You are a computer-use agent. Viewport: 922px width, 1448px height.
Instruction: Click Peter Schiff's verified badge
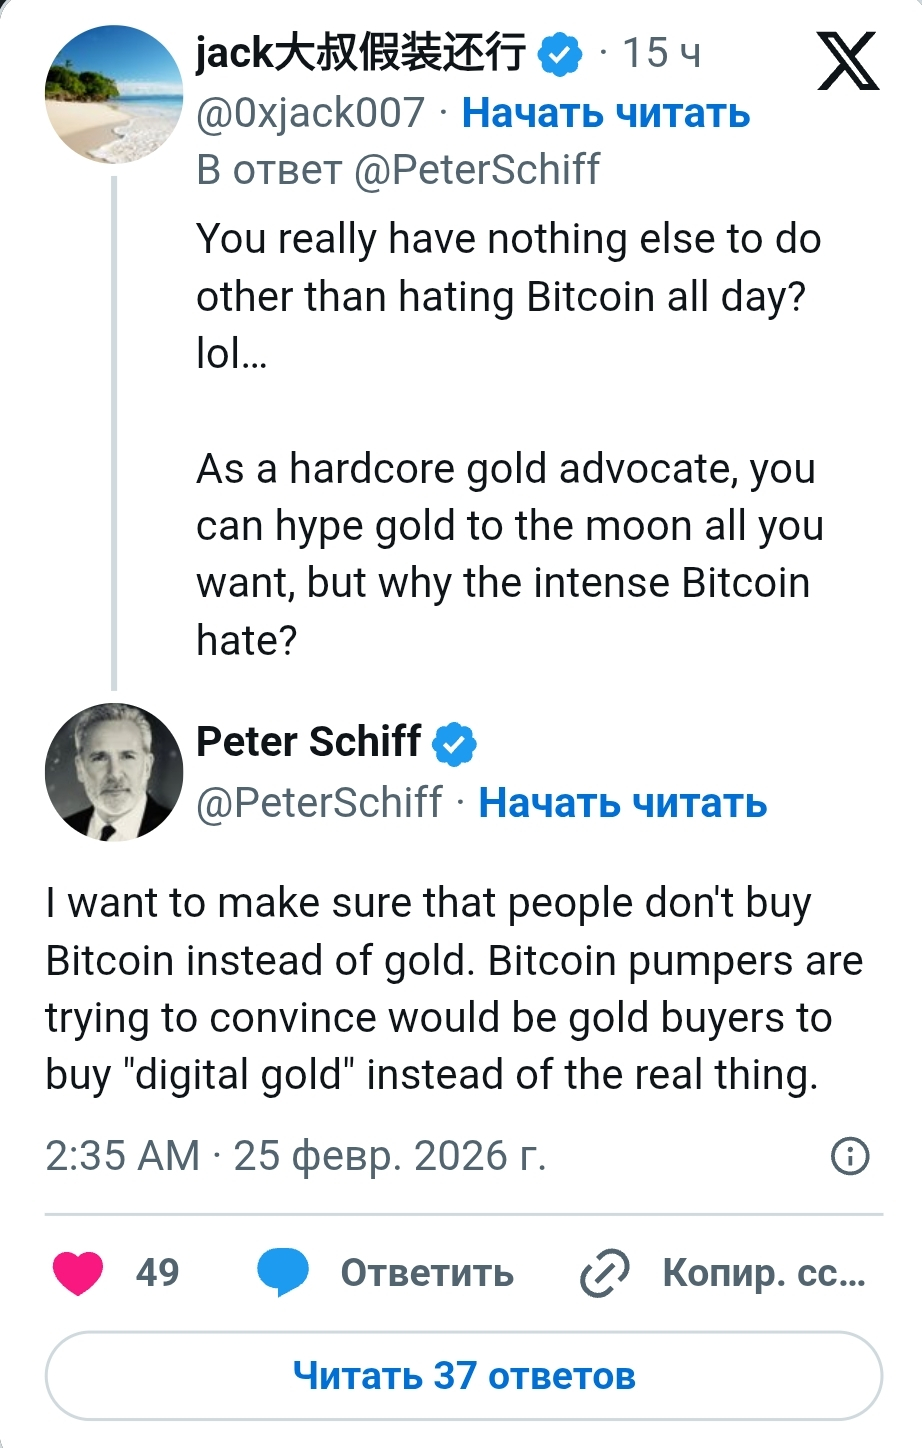455,744
